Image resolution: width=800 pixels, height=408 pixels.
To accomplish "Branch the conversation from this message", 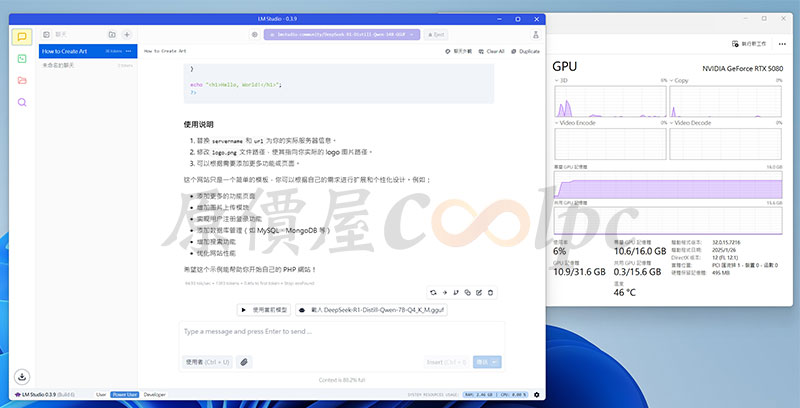I will 456,292.
